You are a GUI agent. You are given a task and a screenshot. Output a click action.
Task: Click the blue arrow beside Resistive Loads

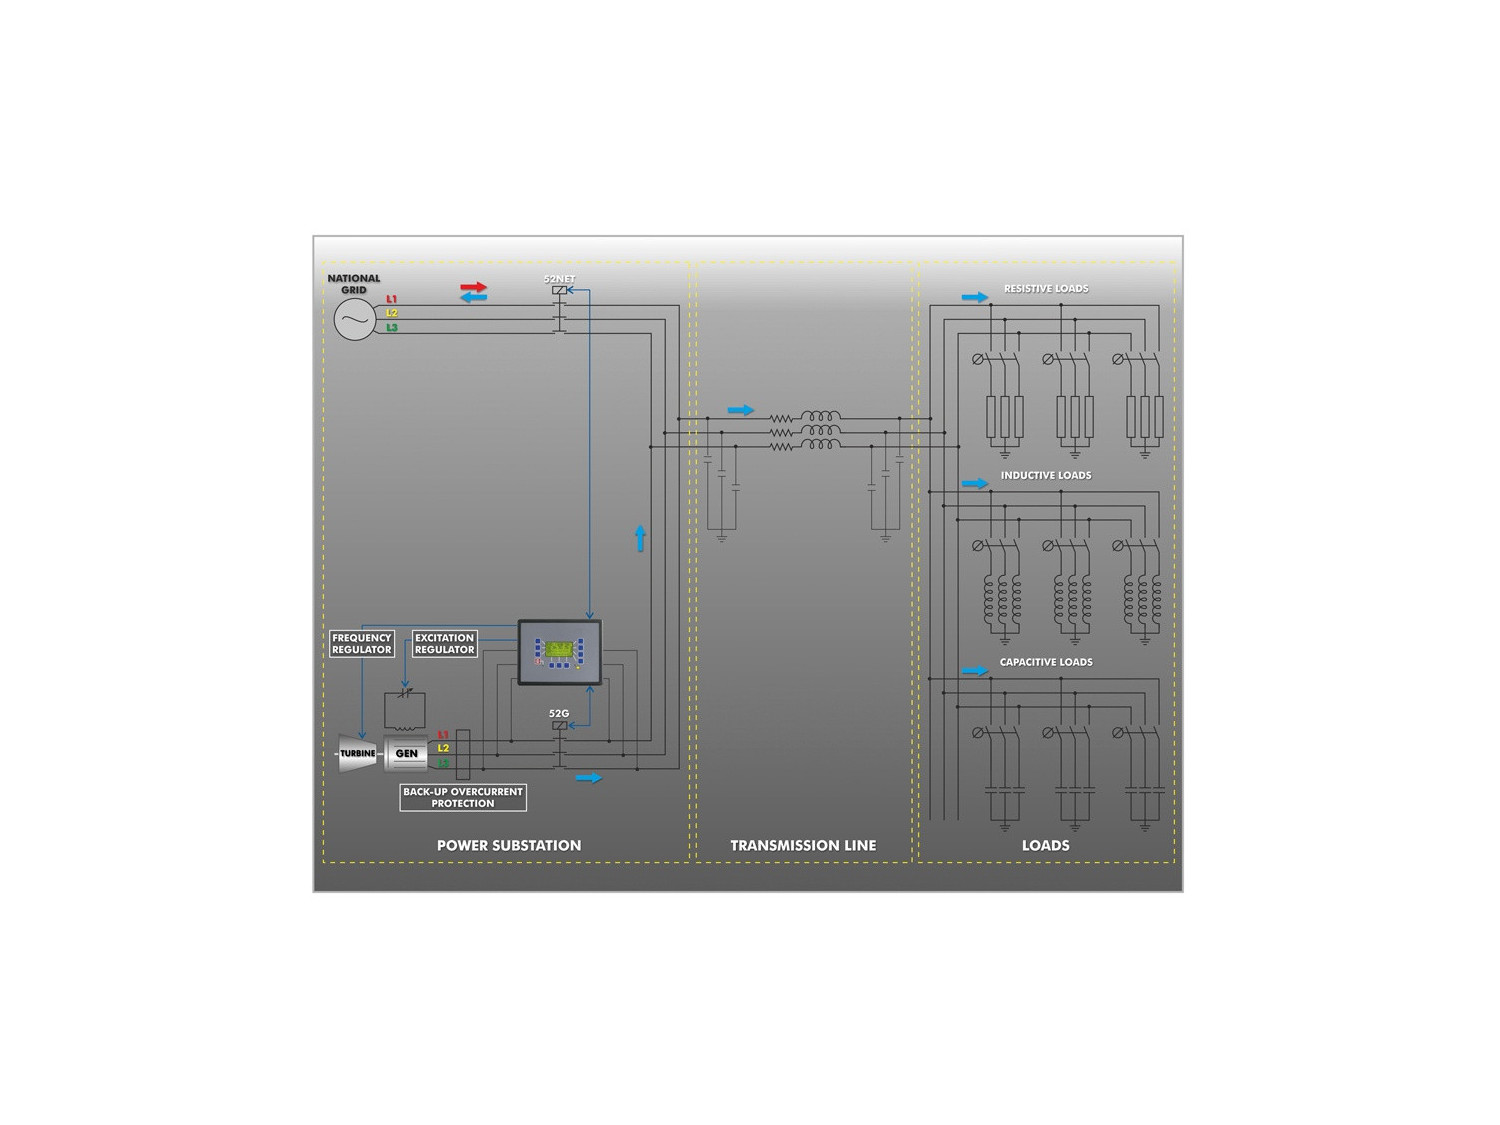tap(975, 297)
